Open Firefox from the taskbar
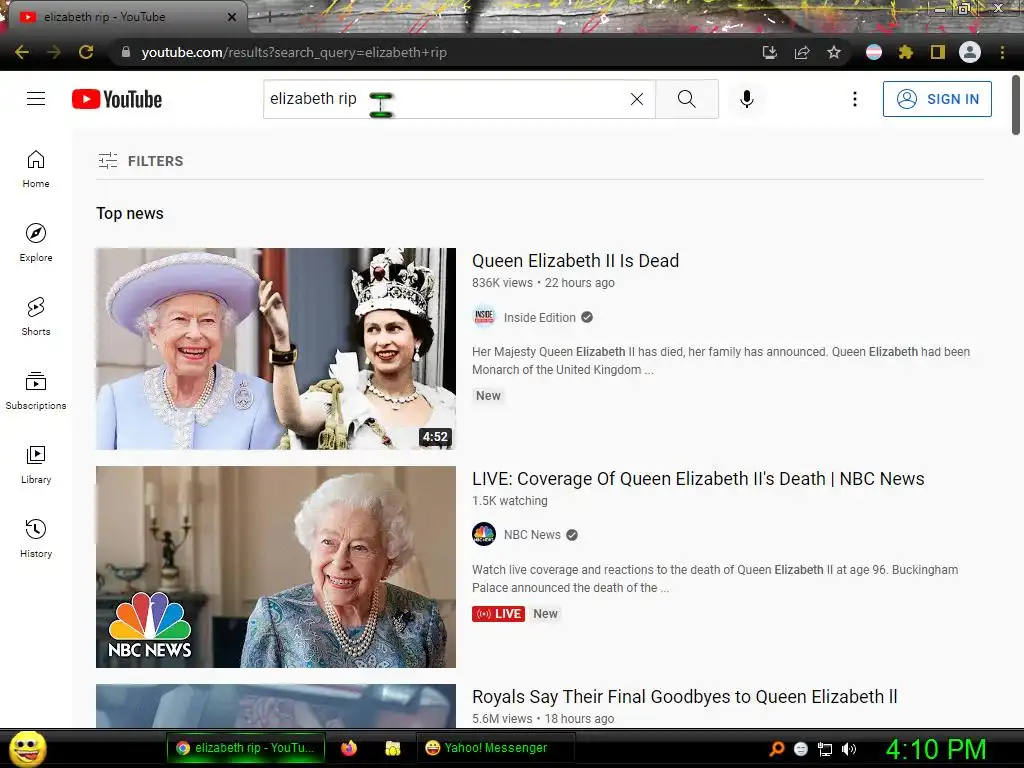1024x768 pixels. (x=349, y=748)
